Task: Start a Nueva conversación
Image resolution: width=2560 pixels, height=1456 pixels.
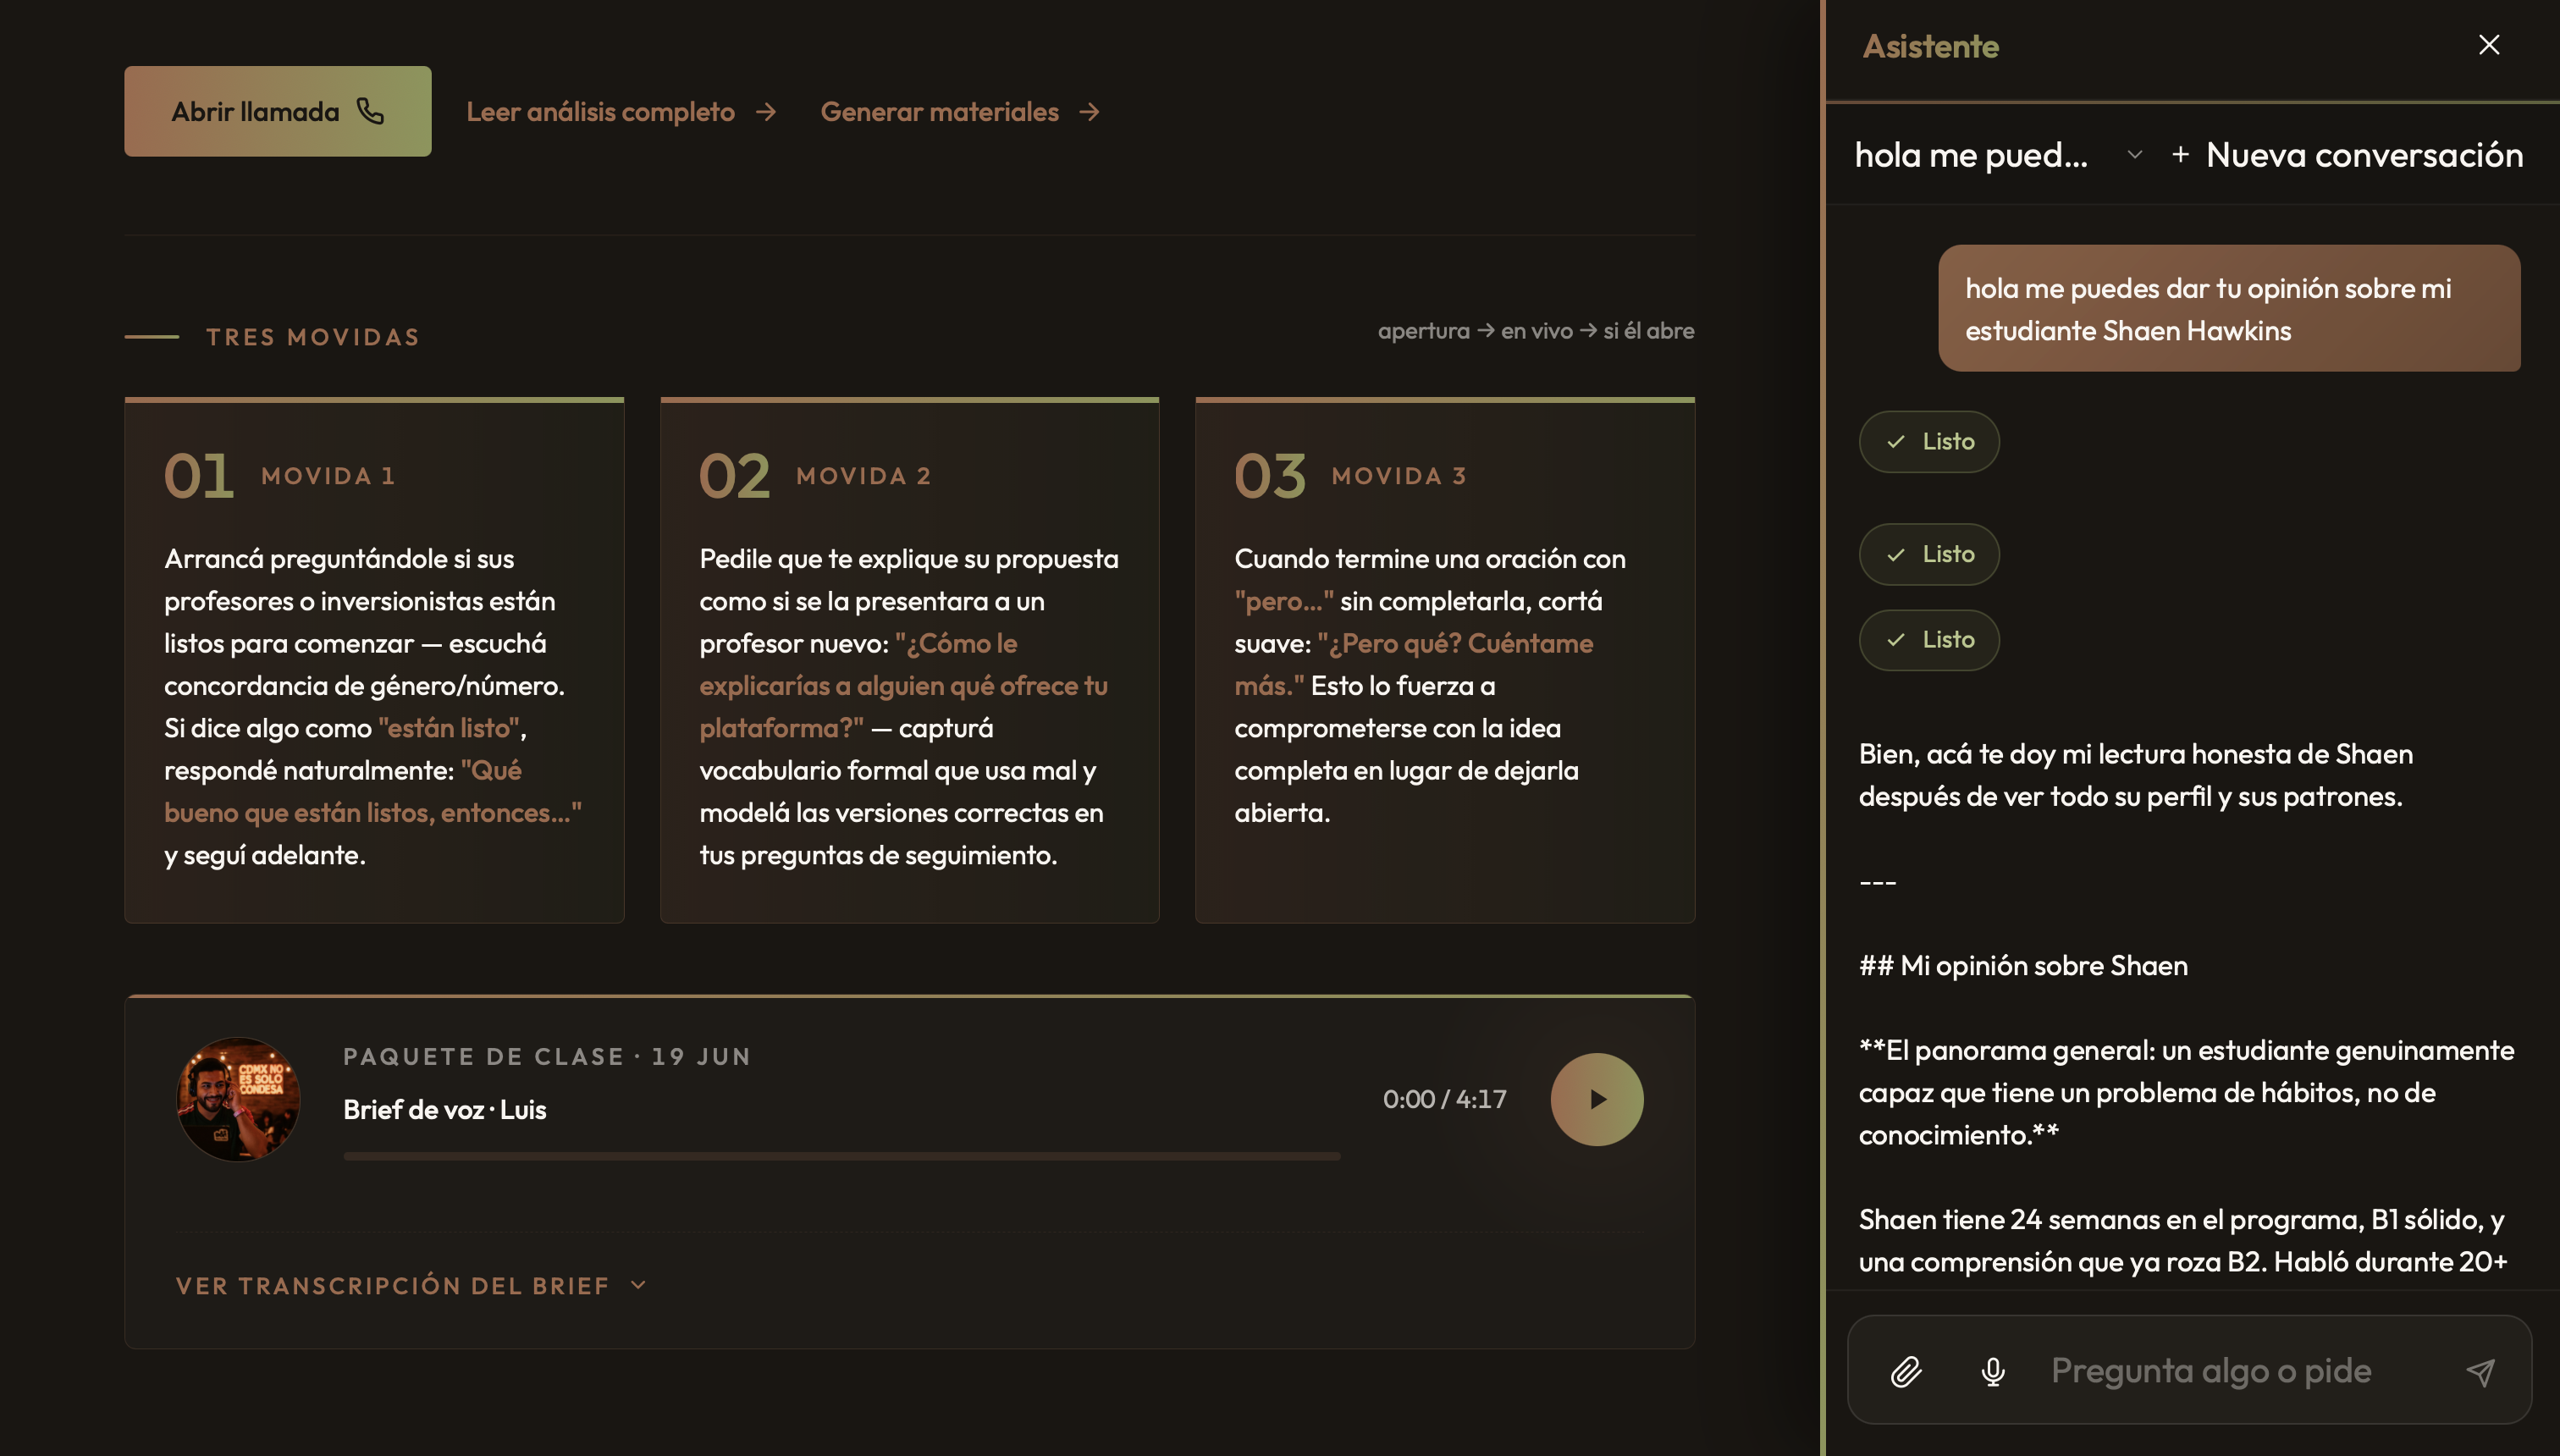Action: point(2347,155)
